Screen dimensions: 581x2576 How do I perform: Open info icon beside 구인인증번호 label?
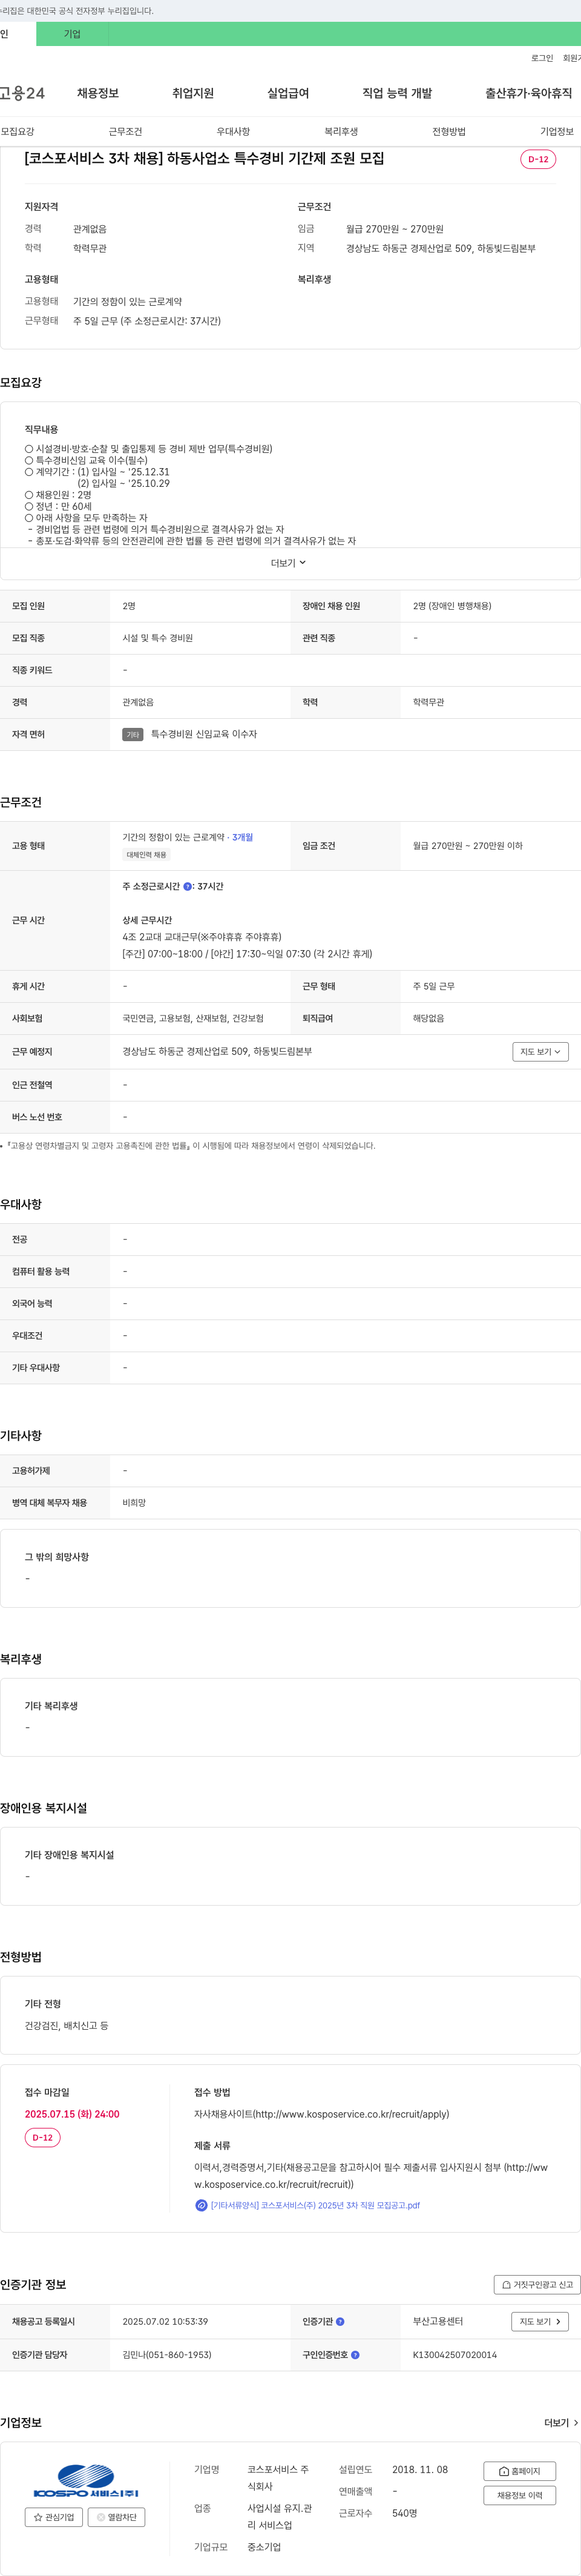tap(355, 2354)
